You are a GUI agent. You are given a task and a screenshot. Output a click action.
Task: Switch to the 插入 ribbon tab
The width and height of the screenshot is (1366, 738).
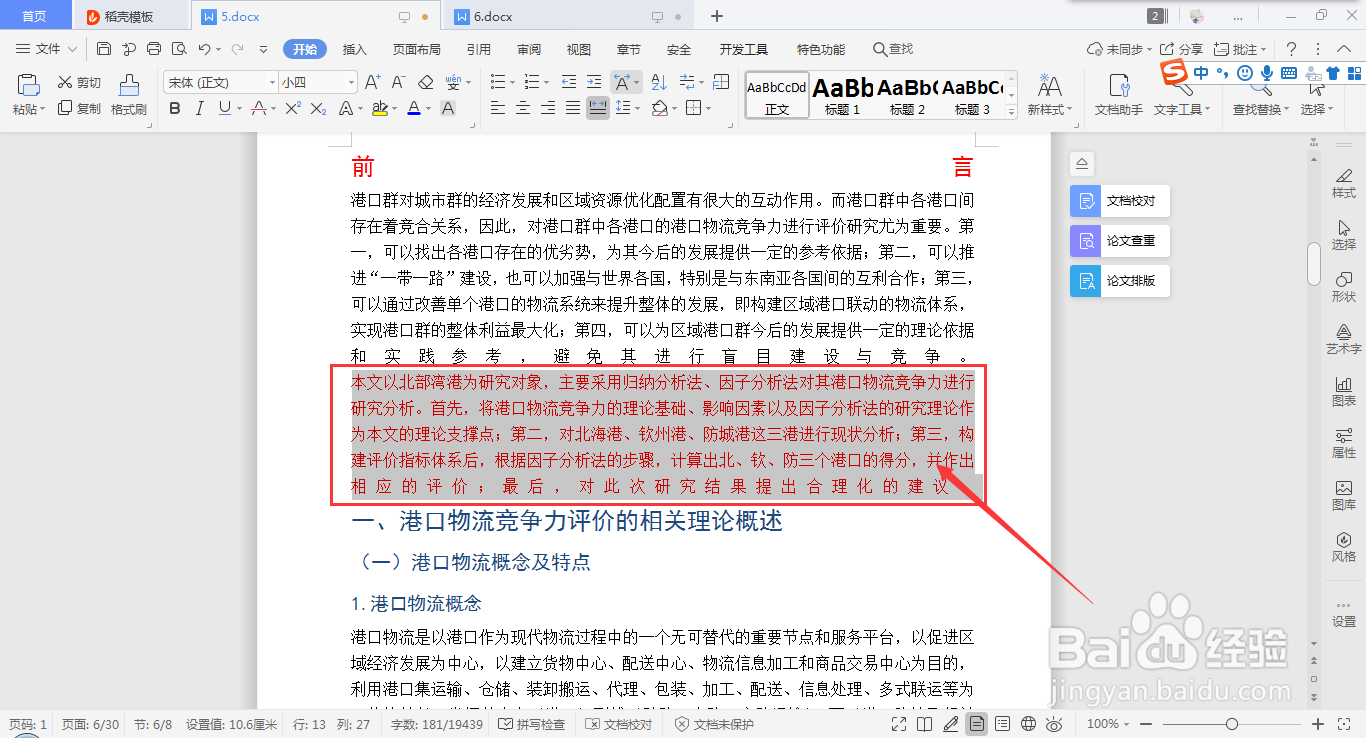[x=354, y=48]
